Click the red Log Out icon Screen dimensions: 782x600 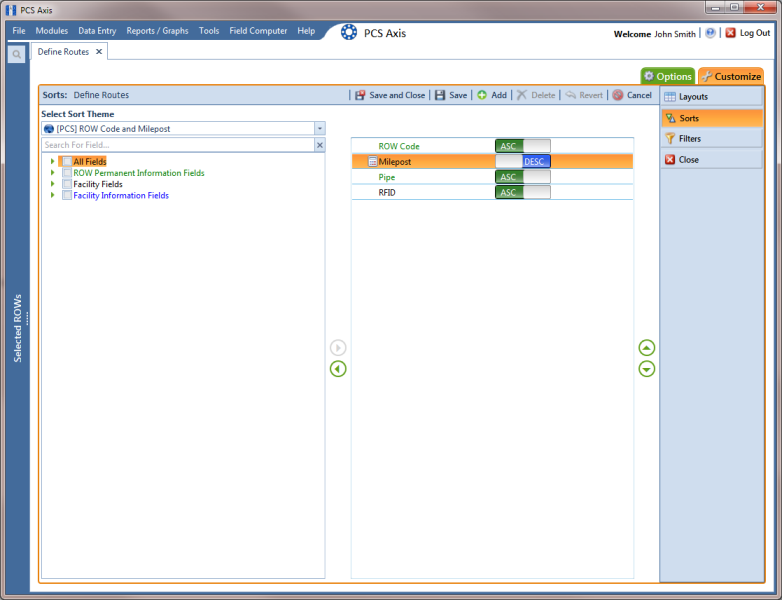coord(731,33)
